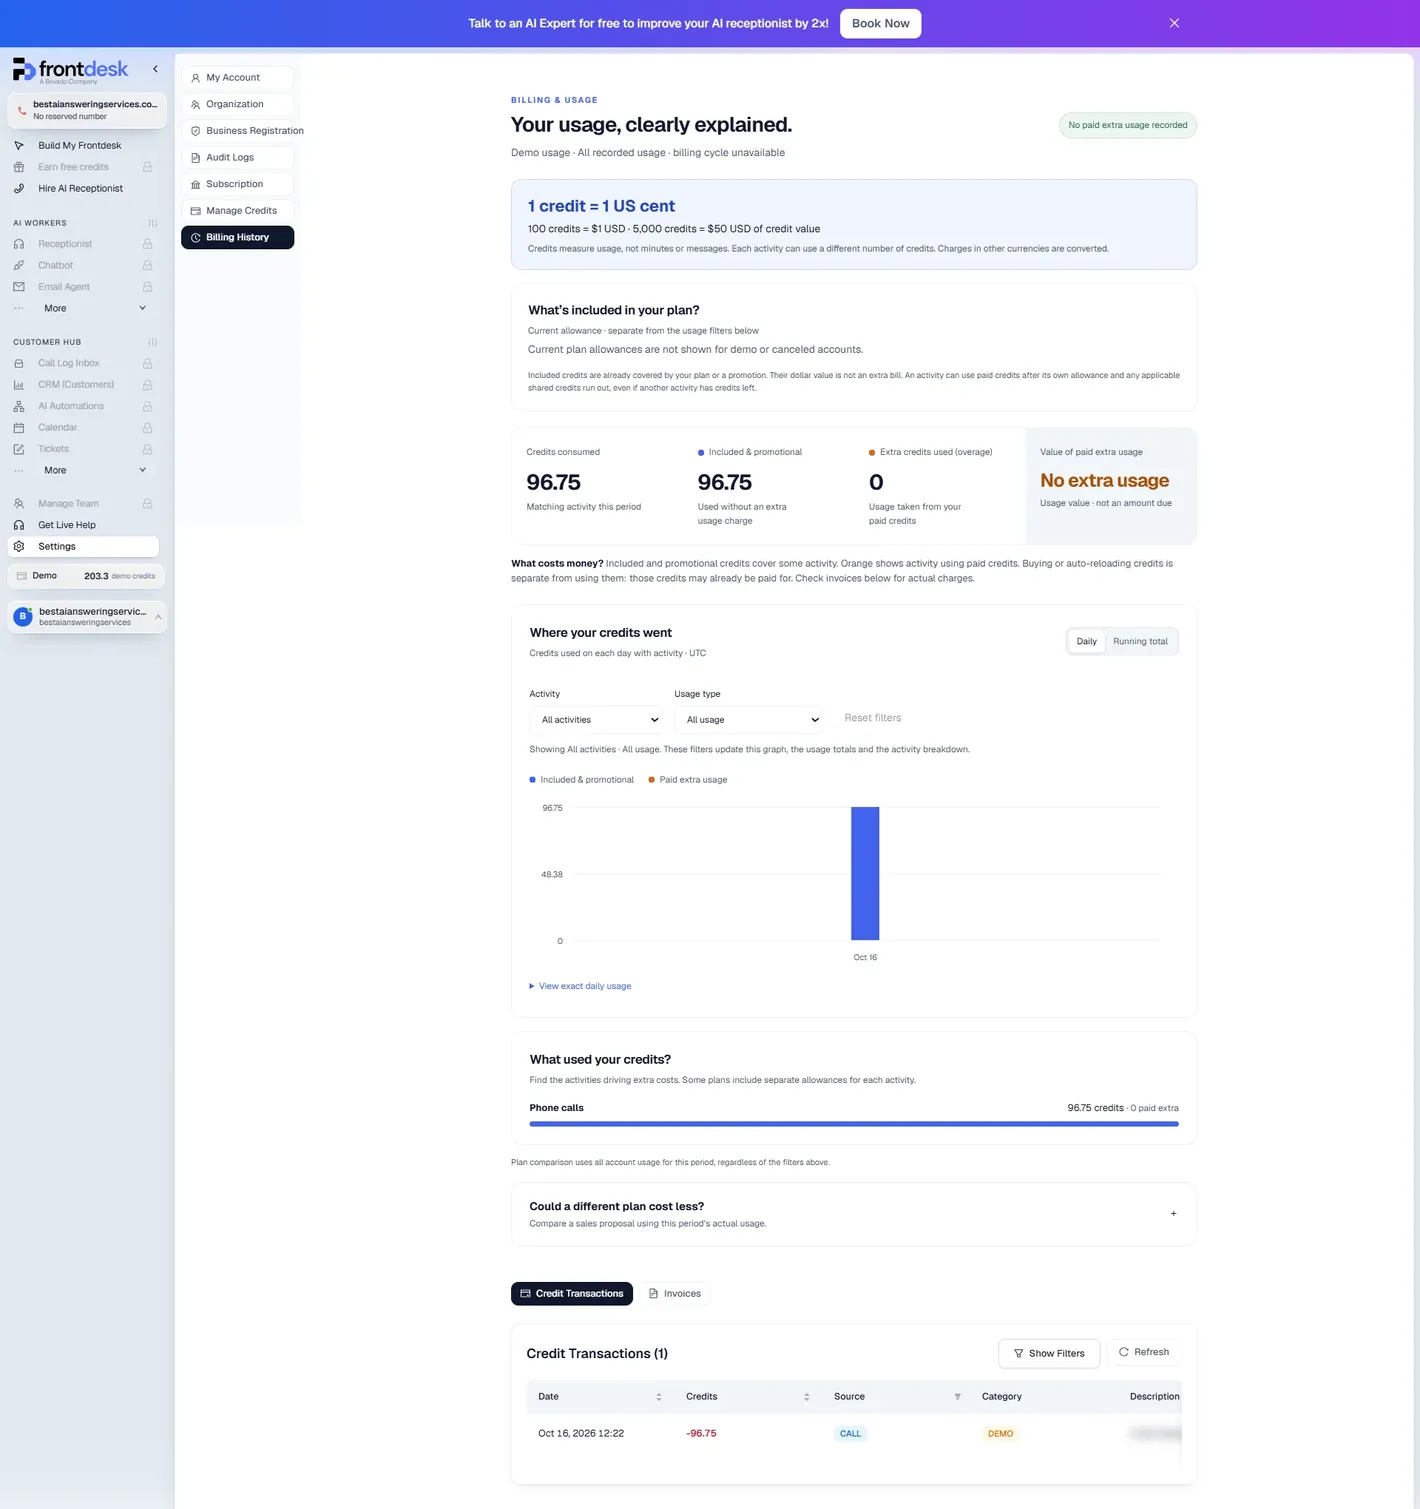Expand Could a different plan cost less
1420x1509 pixels.
[853, 1214]
